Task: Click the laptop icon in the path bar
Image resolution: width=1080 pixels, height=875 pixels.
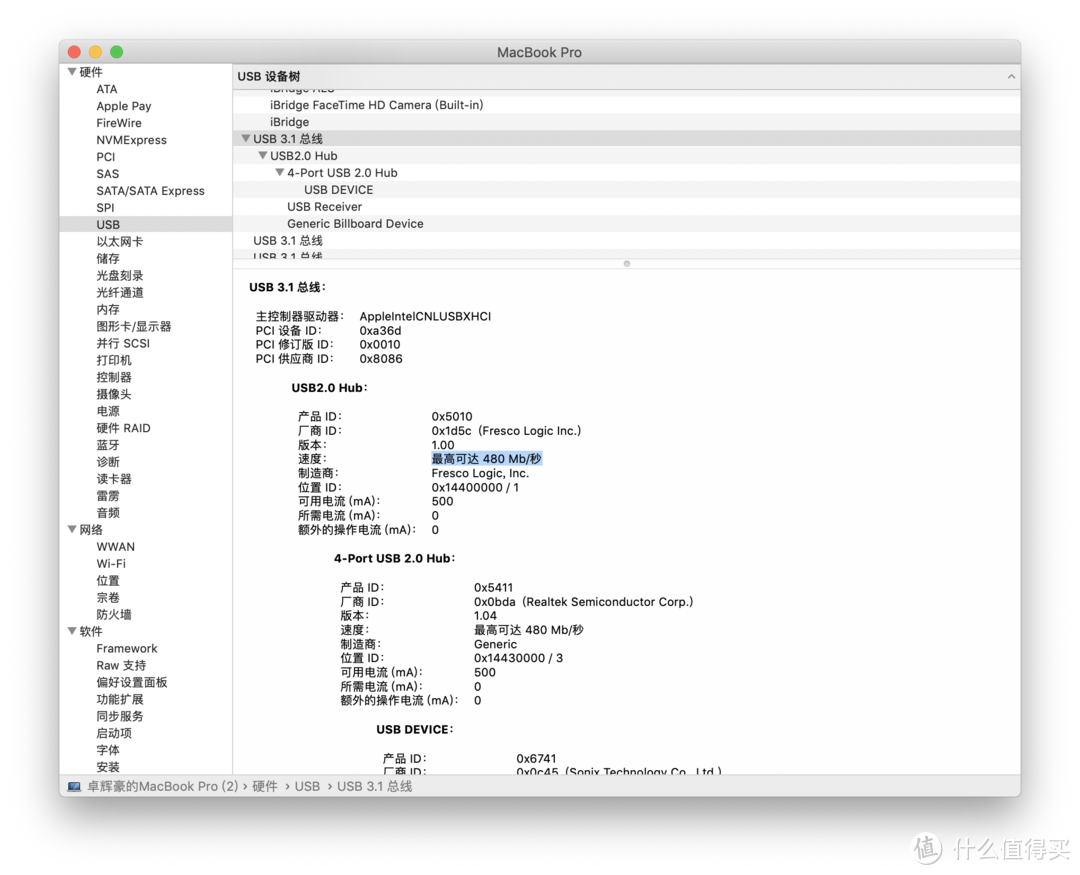Action: pos(74,787)
